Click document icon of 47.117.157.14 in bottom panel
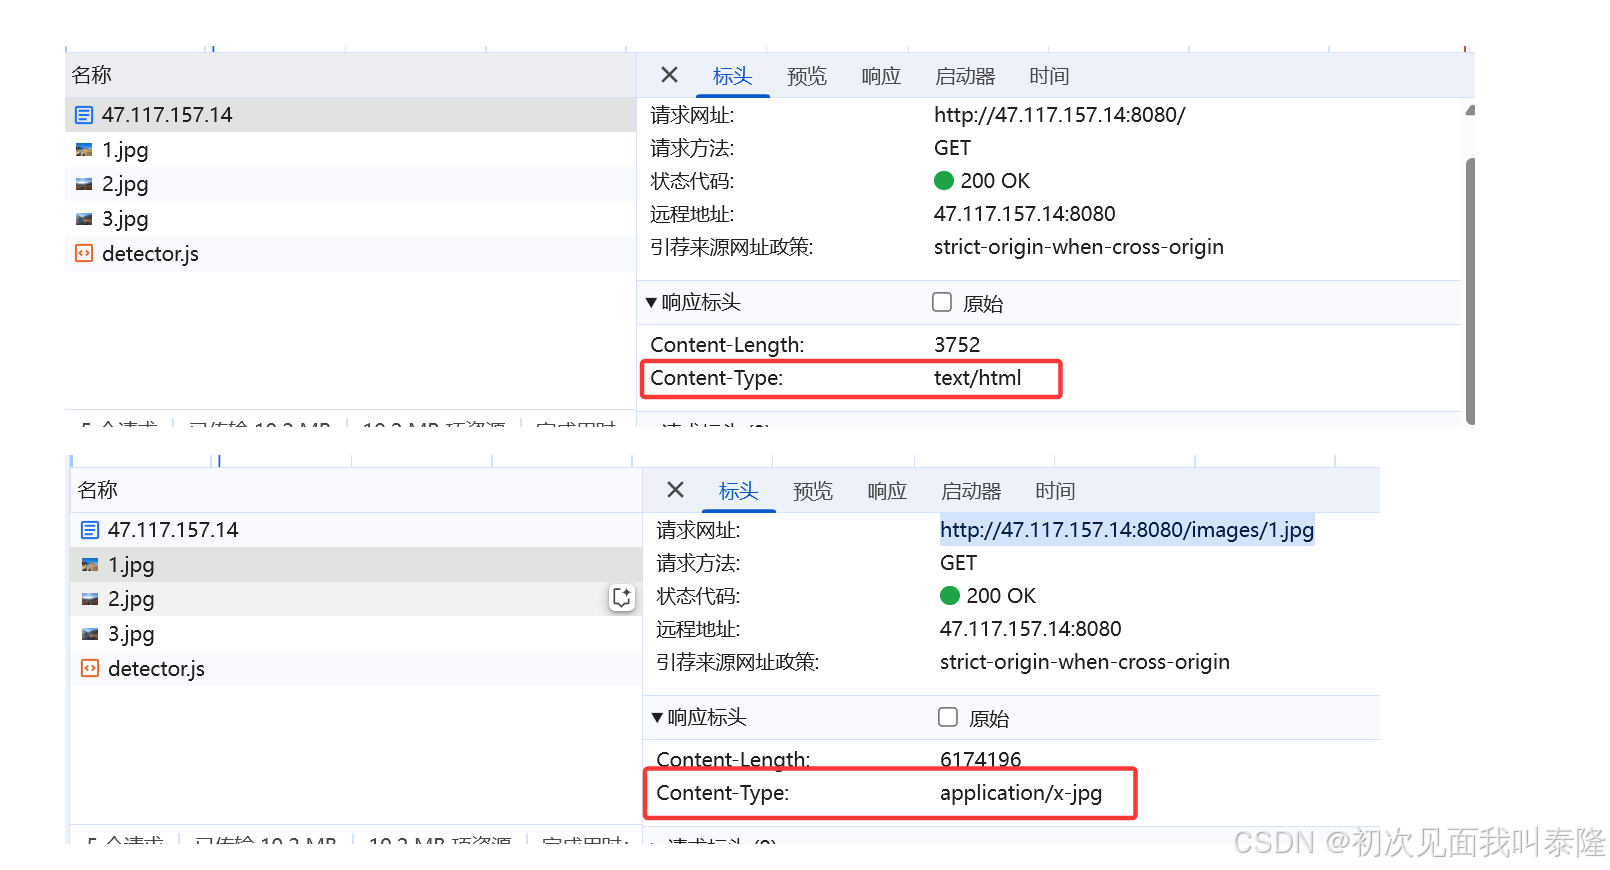 click(90, 530)
